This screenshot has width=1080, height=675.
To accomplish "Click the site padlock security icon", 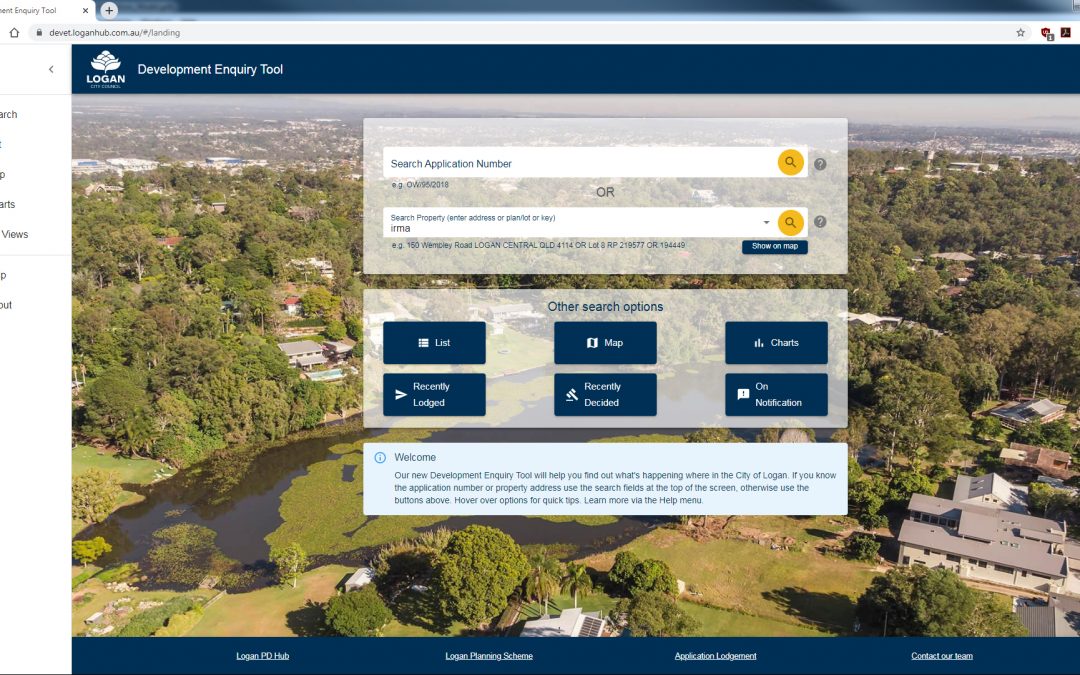I will tap(39, 32).
